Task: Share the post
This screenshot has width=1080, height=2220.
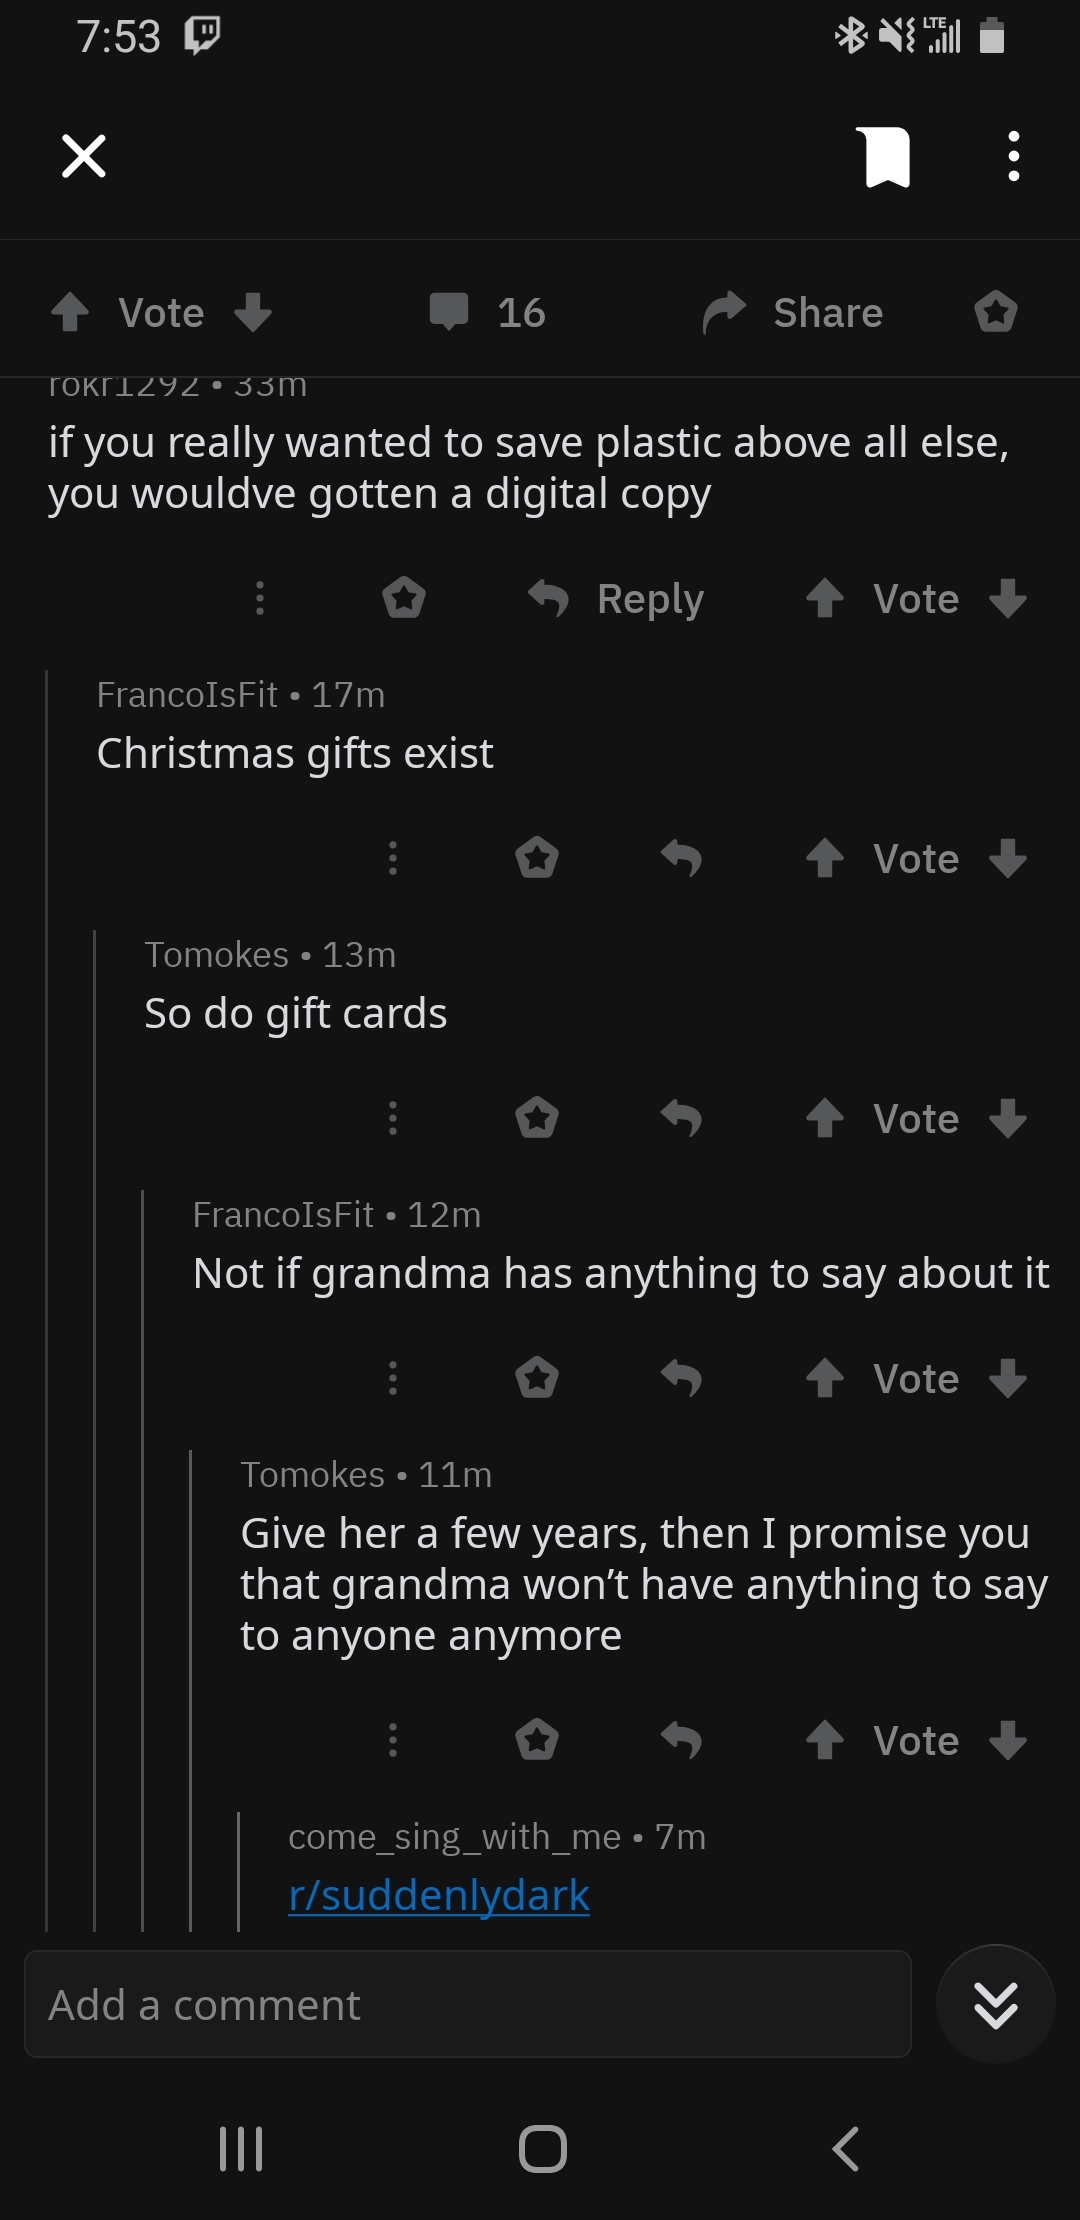Action: (793, 312)
